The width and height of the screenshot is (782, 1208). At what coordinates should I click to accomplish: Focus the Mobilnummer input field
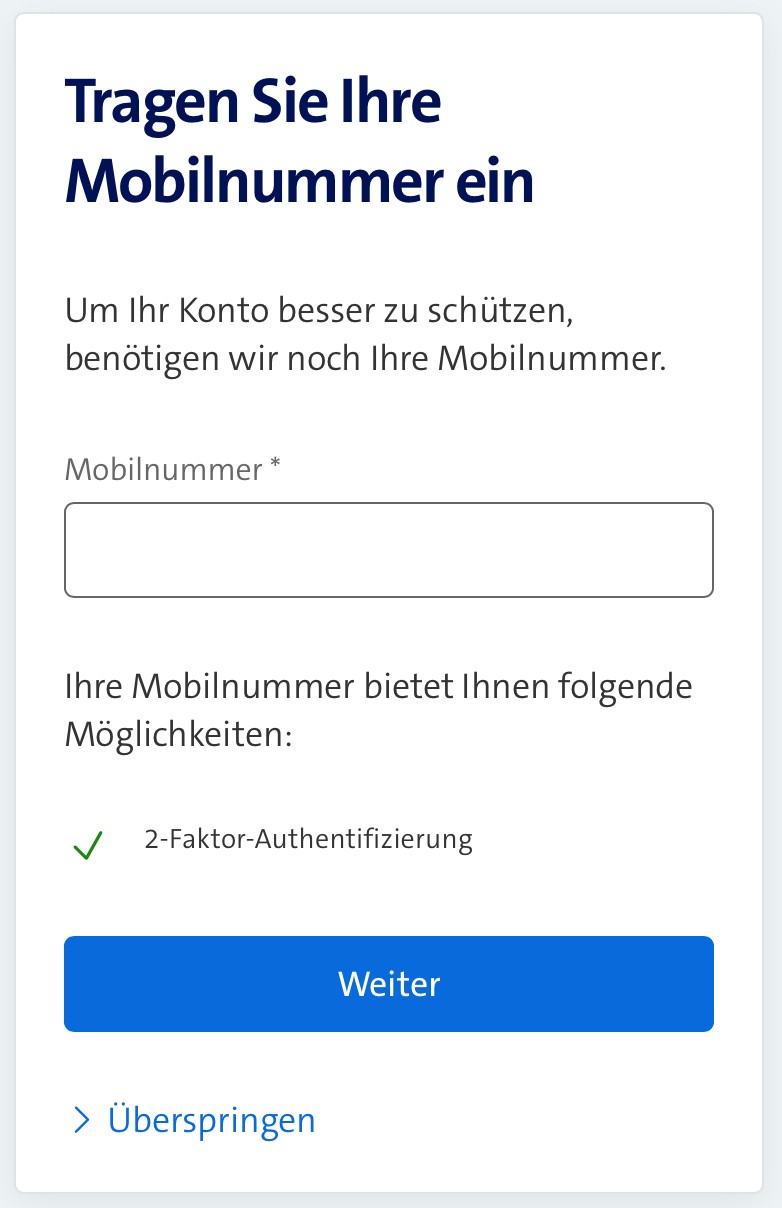point(389,550)
